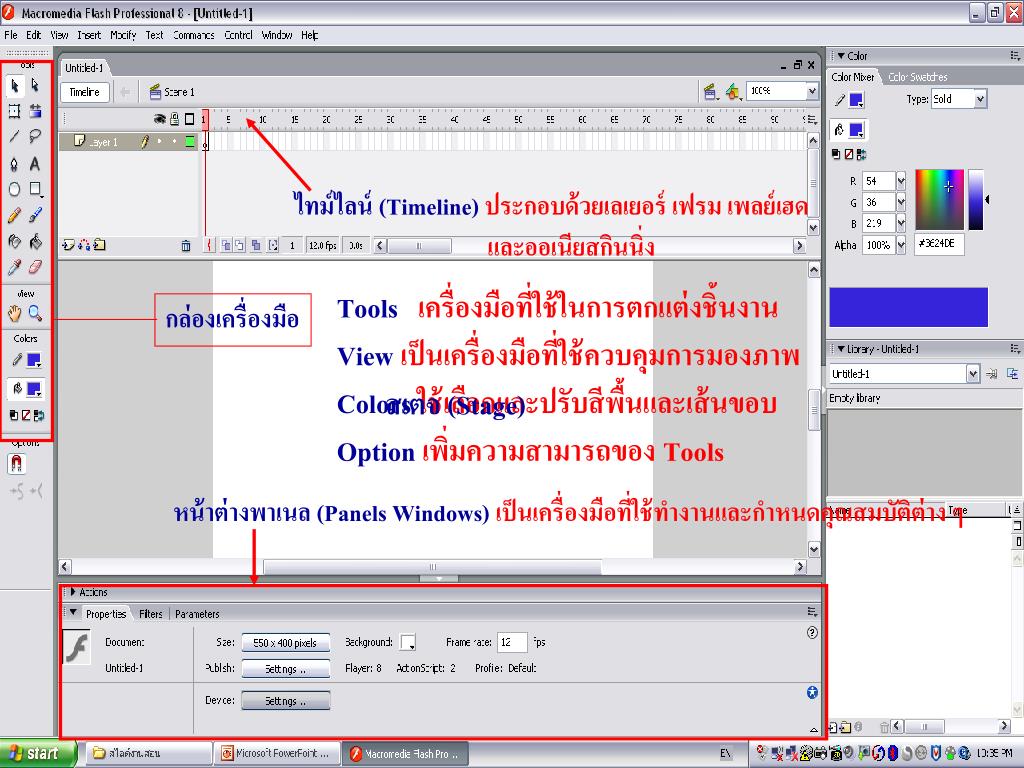Switch to the Filters tab
Viewport: 1024px width, 768px height.
coord(151,614)
